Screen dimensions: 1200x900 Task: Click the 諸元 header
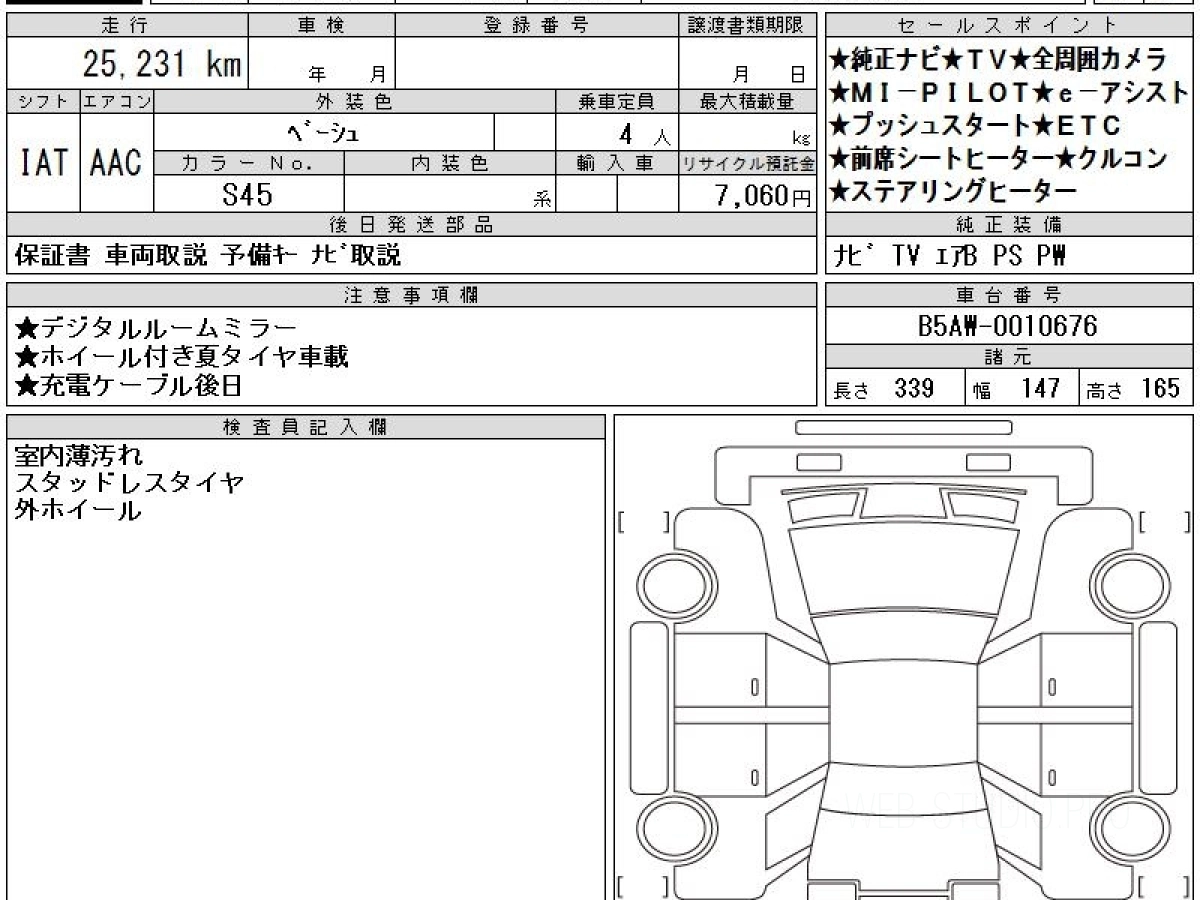coord(1010,357)
